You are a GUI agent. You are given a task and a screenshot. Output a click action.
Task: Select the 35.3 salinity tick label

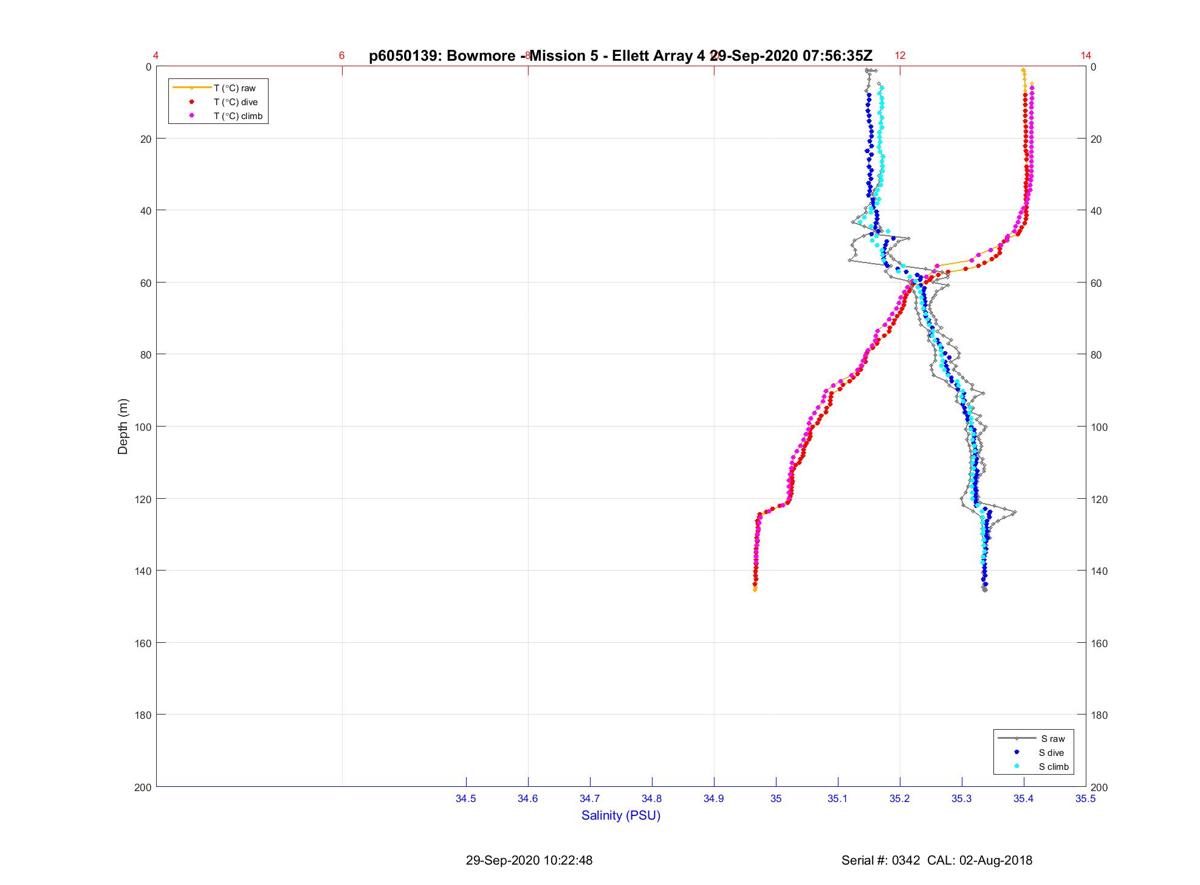tap(962, 798)
